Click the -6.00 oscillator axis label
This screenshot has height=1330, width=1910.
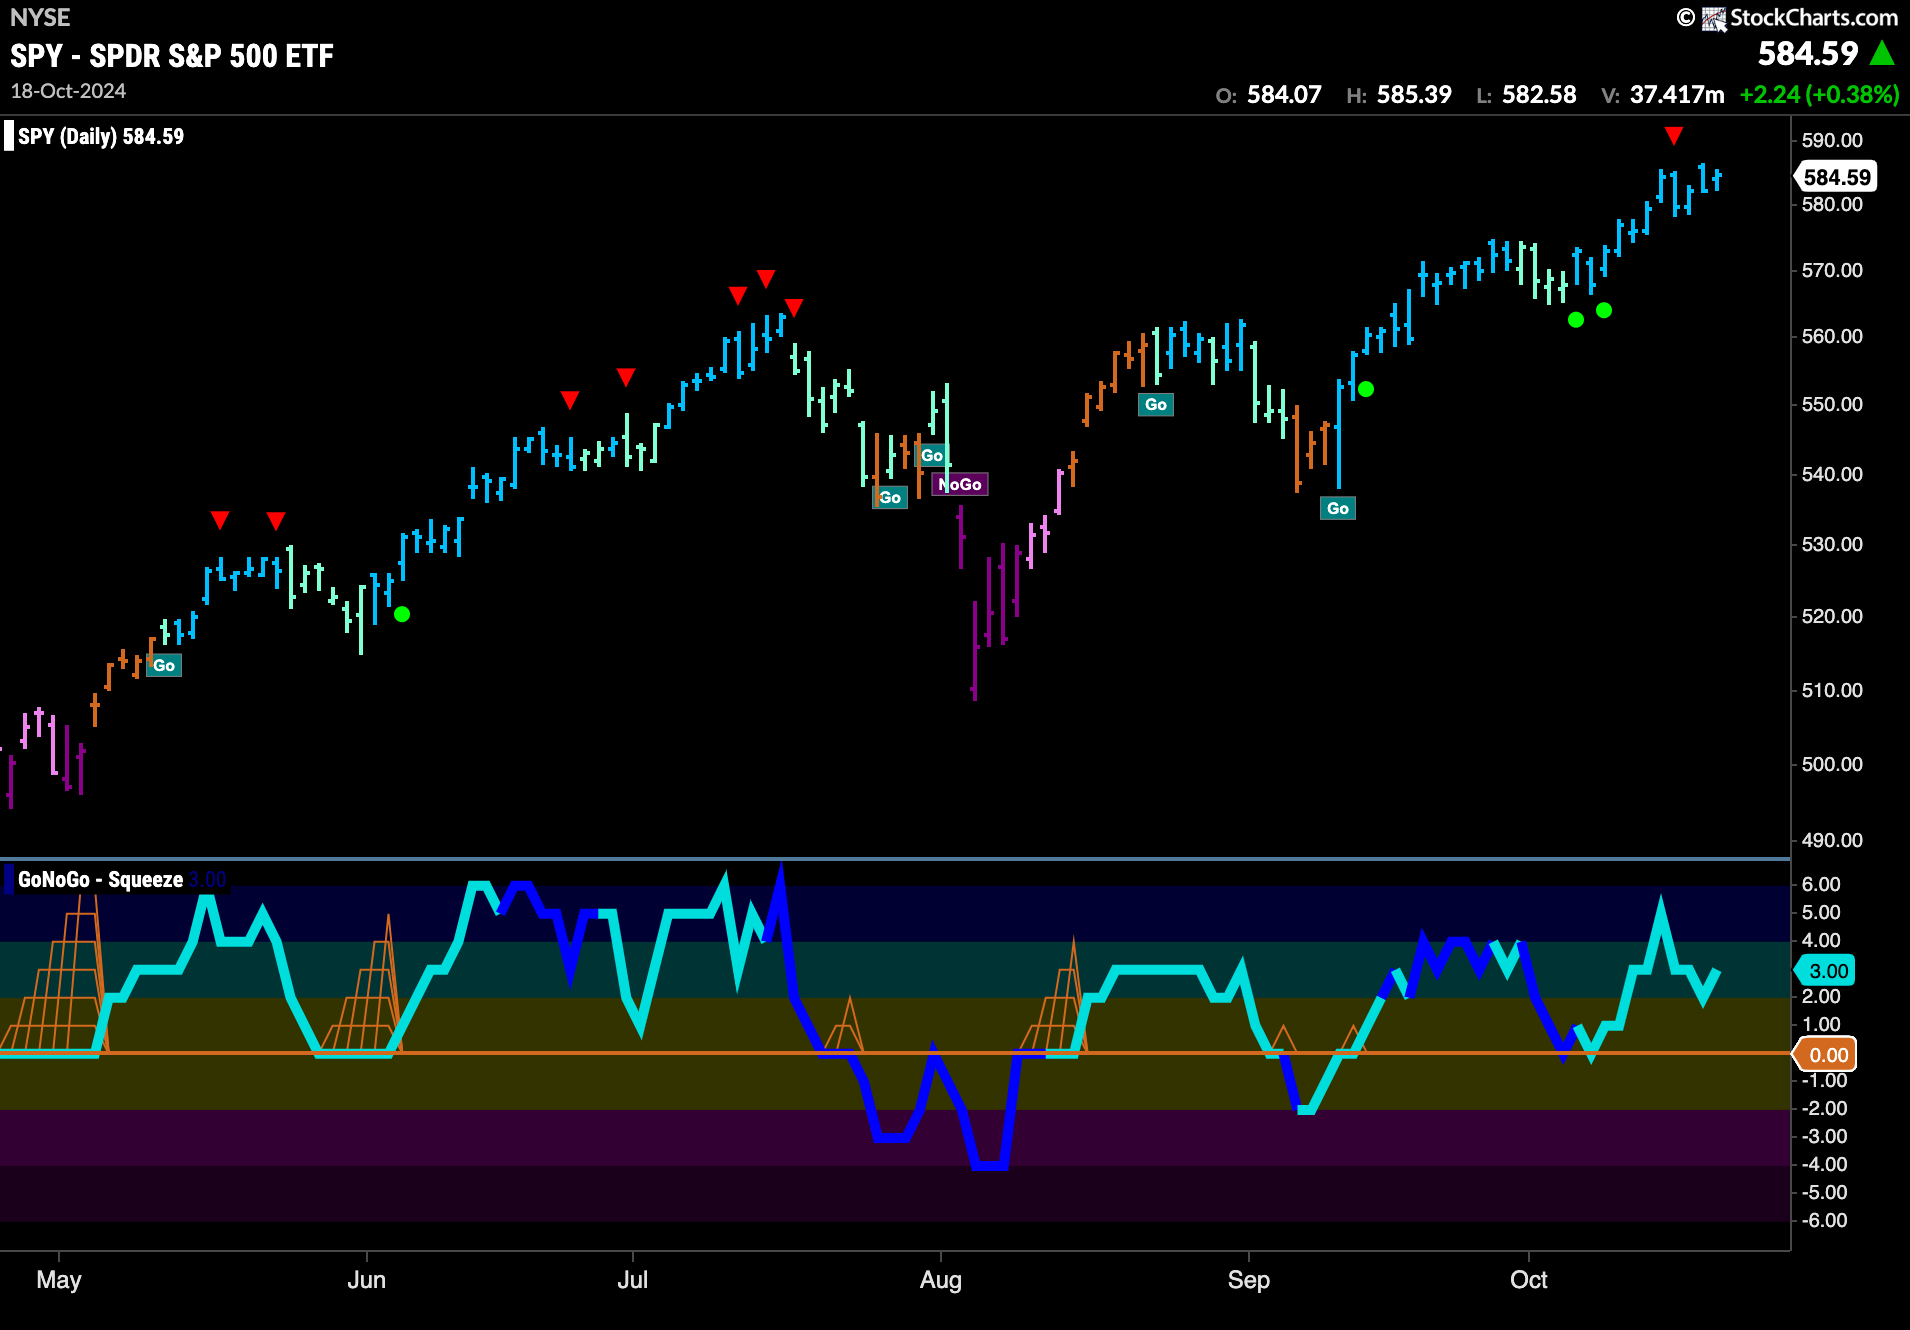point(1824,1220)
